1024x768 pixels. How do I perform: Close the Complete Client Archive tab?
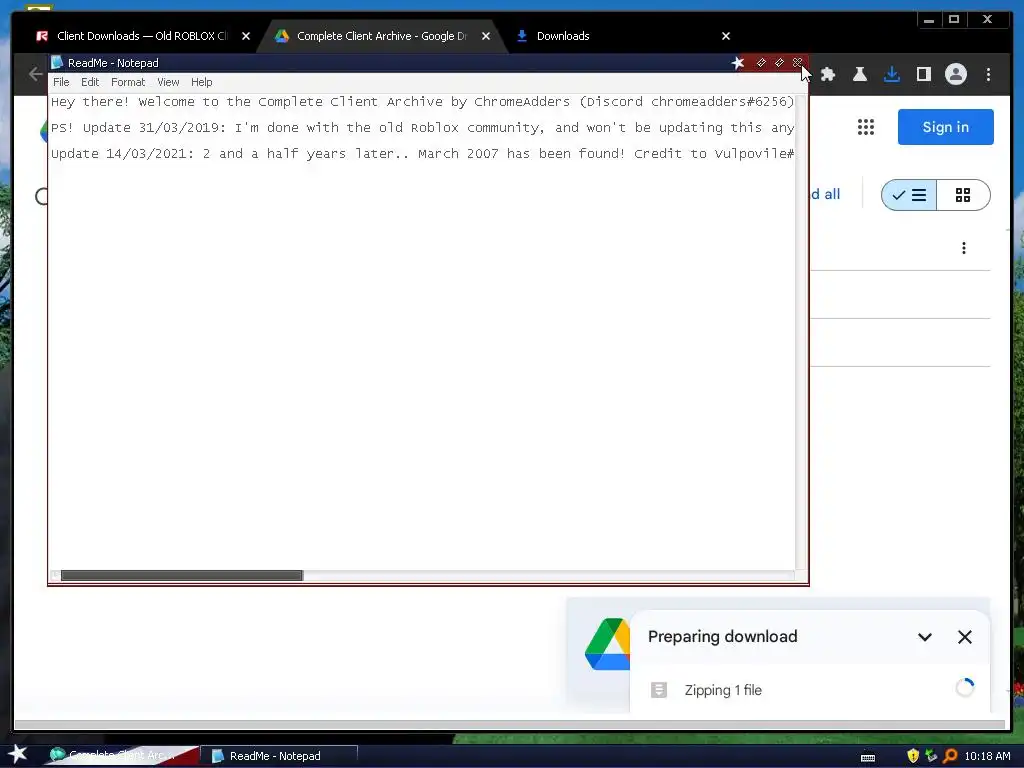[x=485, y=37]
